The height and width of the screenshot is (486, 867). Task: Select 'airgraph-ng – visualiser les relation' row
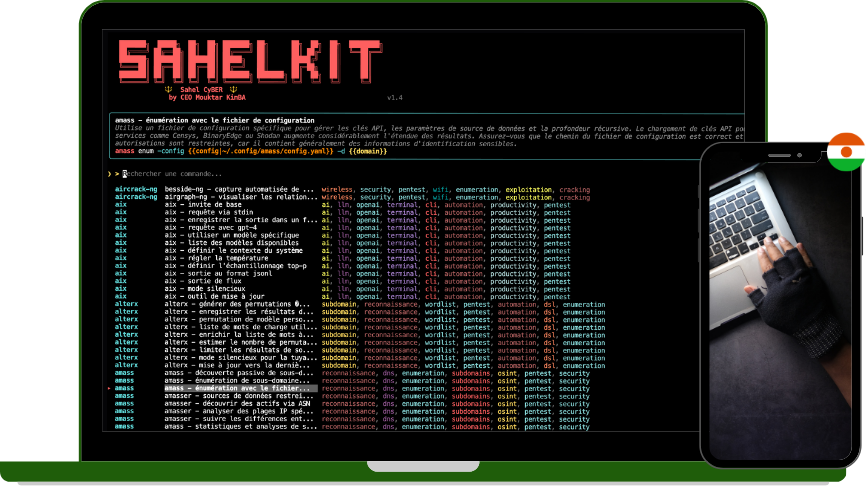point(352,197)
